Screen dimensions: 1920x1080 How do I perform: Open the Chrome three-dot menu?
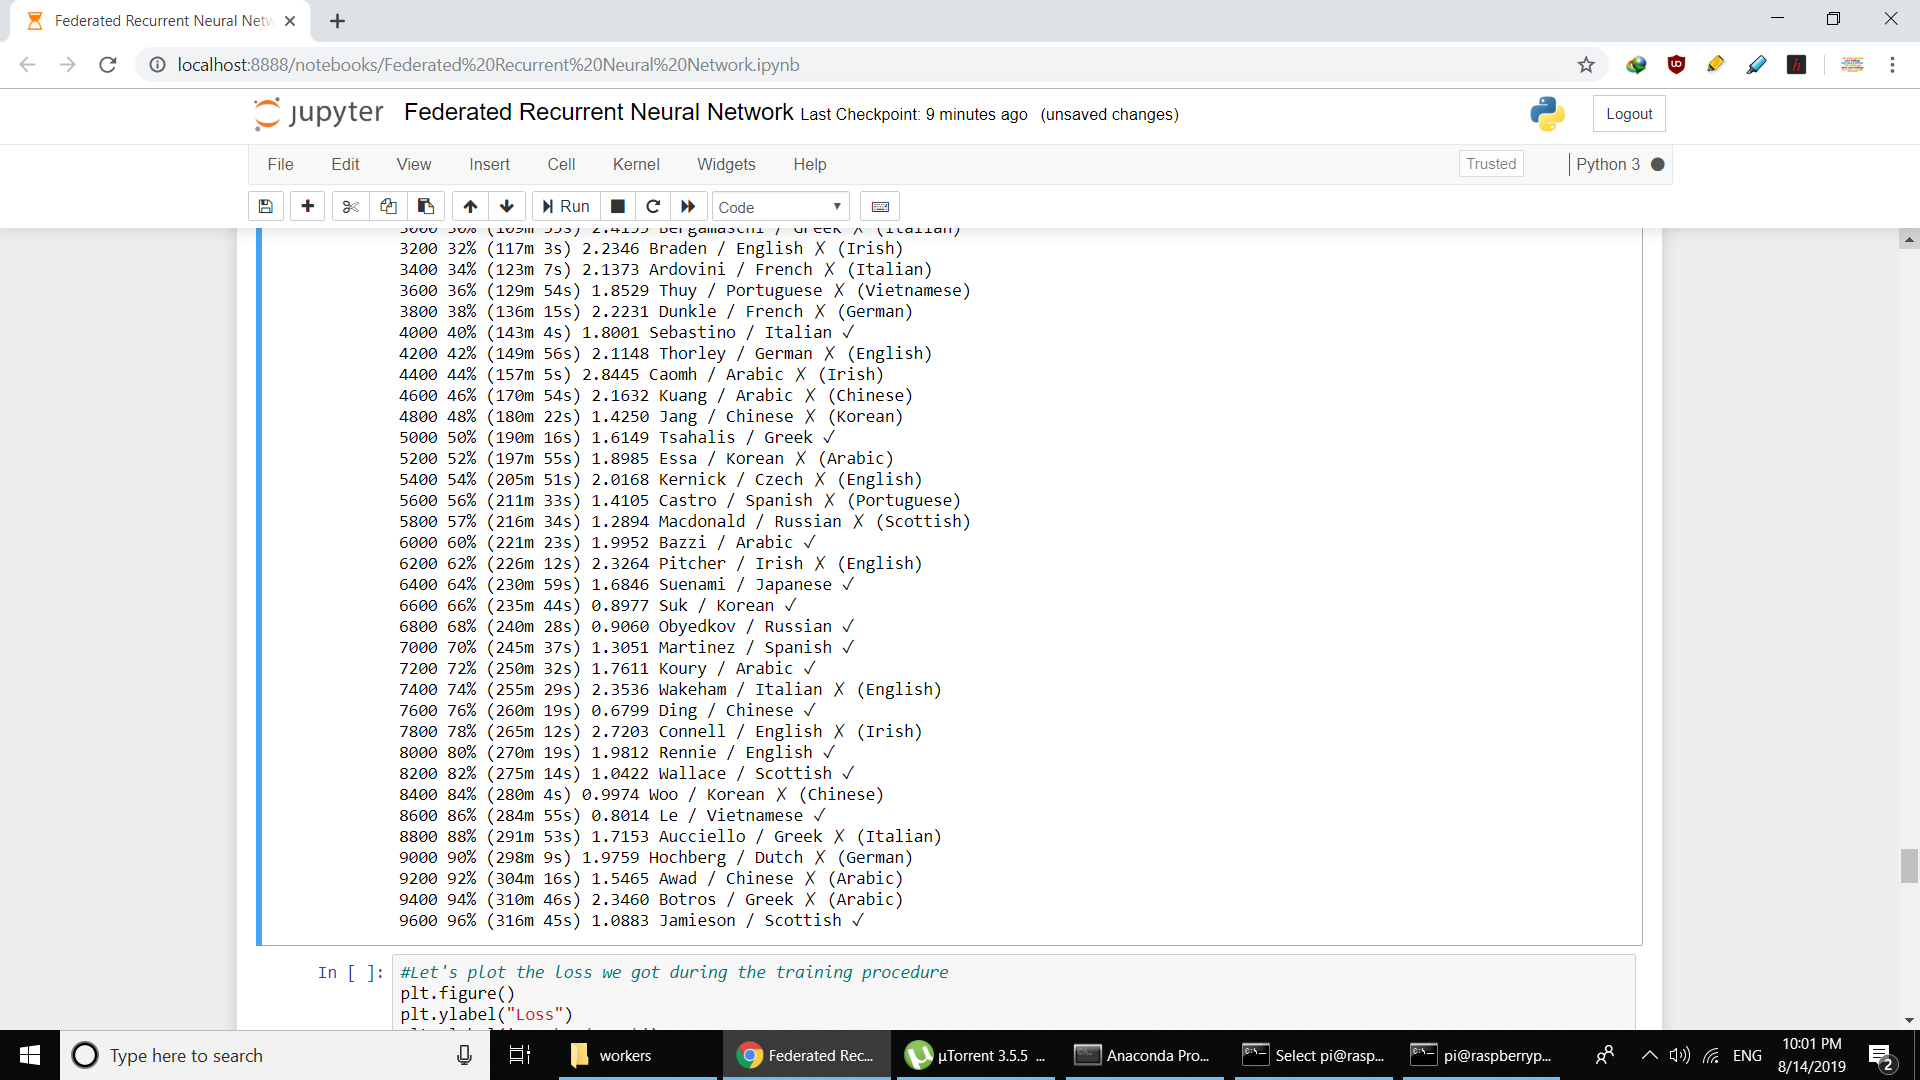1892,65
